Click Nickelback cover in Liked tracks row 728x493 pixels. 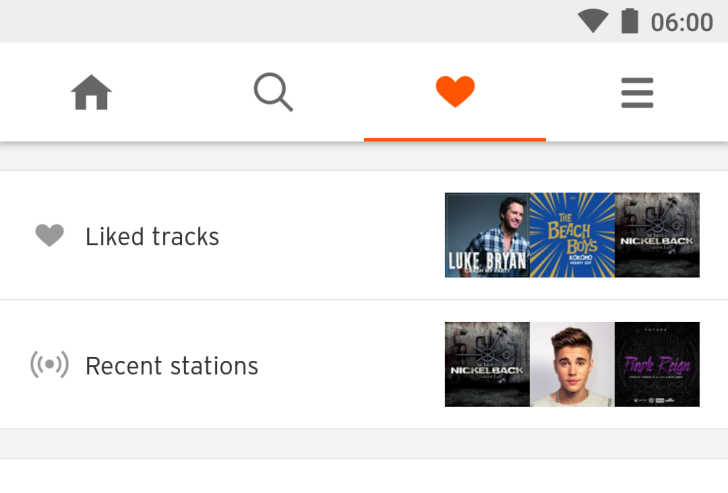pos(657,235)
